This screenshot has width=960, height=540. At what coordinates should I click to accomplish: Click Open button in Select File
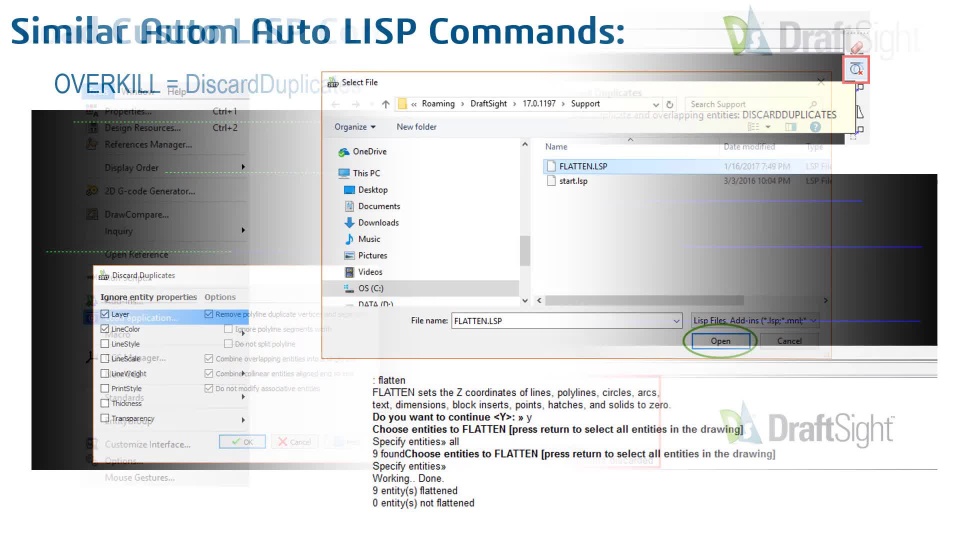click(x=720, y=341)
